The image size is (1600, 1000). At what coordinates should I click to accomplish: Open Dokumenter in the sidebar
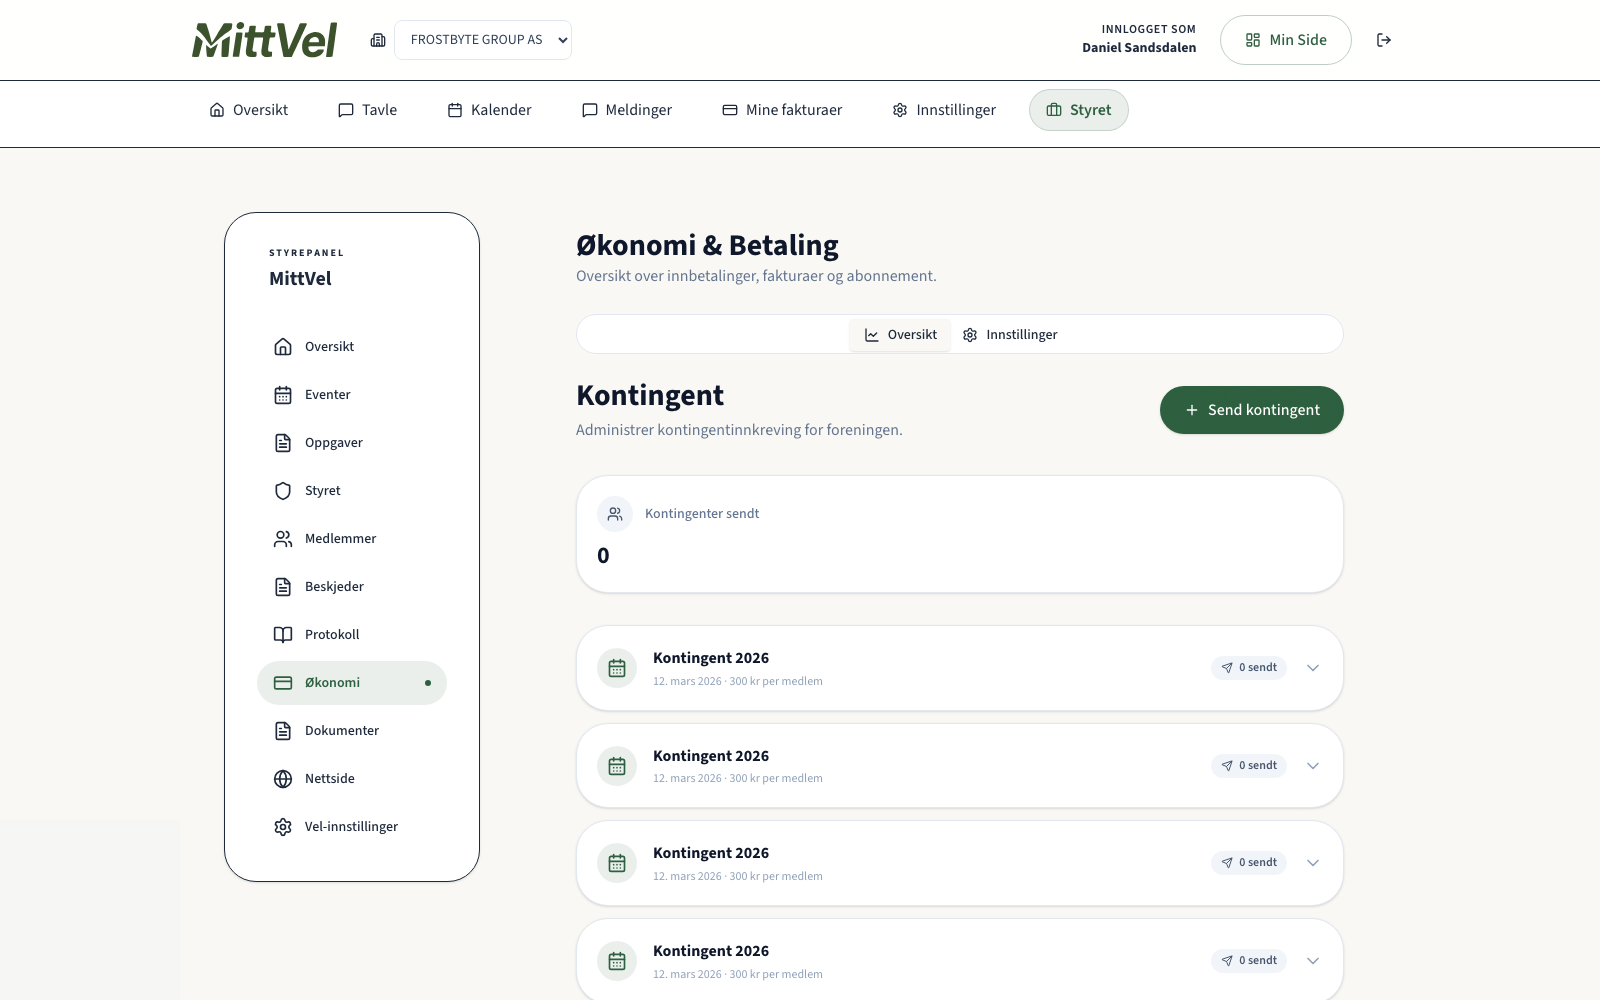[x=342, y=731]
